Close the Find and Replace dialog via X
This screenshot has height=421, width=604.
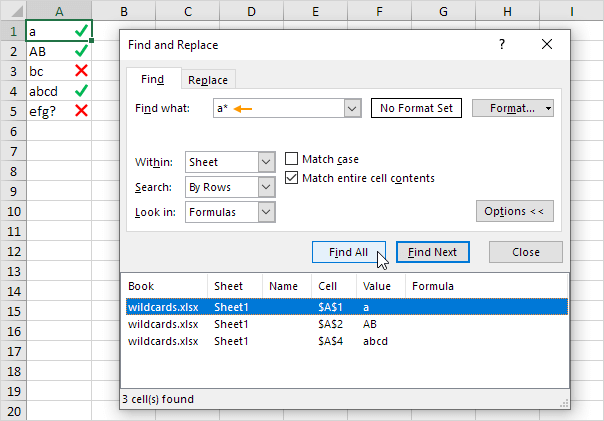[x=546, y=45]
